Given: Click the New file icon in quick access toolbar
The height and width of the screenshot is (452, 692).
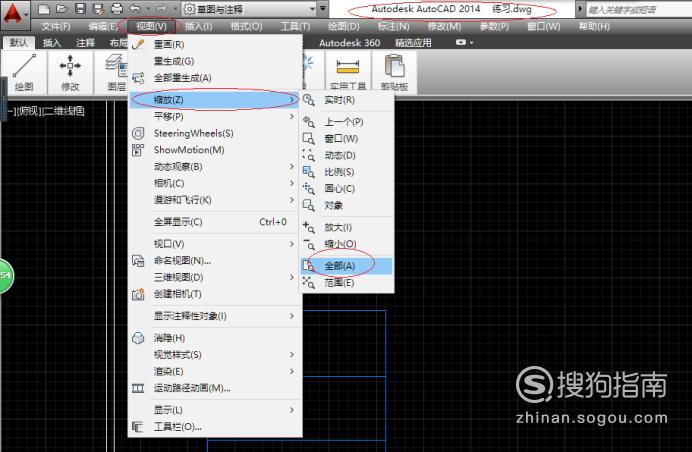Looking at the screenshot, I should click(x=44, y=9).
